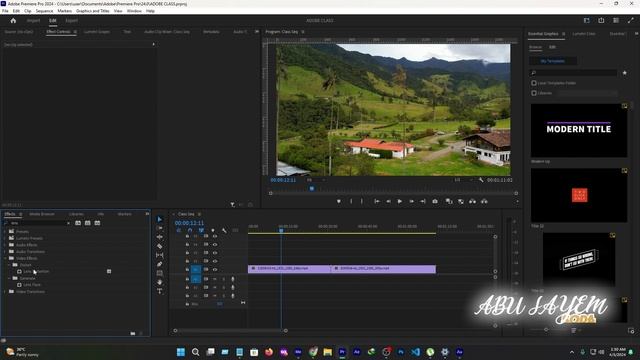Step back one frame in Program monitor
This screenshot has width=640, height=360.
tap(389, 201)
